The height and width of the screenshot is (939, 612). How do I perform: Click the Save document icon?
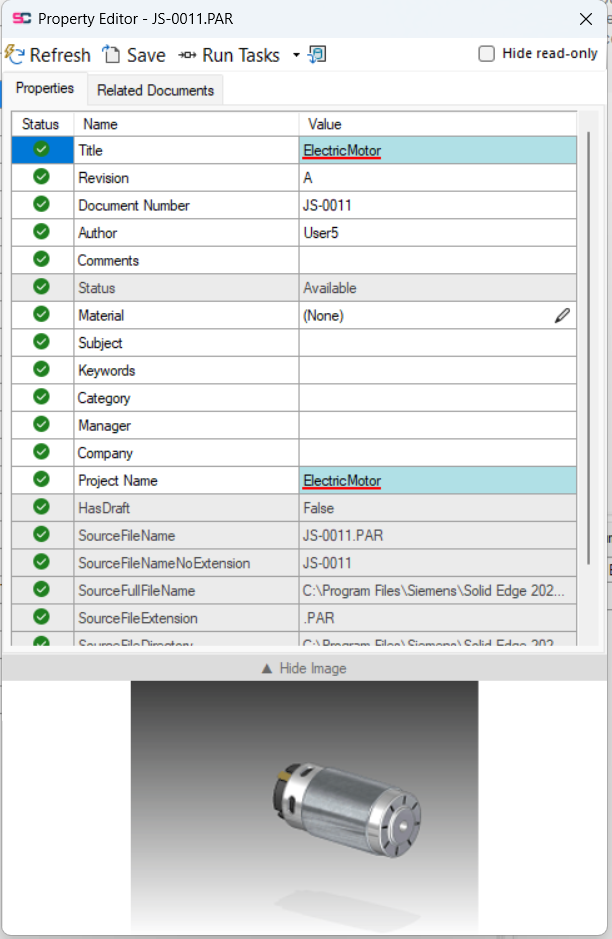[x=111, y=54]
